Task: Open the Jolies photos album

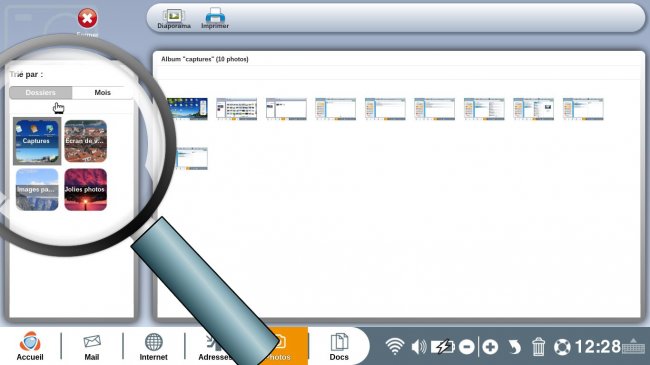Action: (x=85, y=190)
